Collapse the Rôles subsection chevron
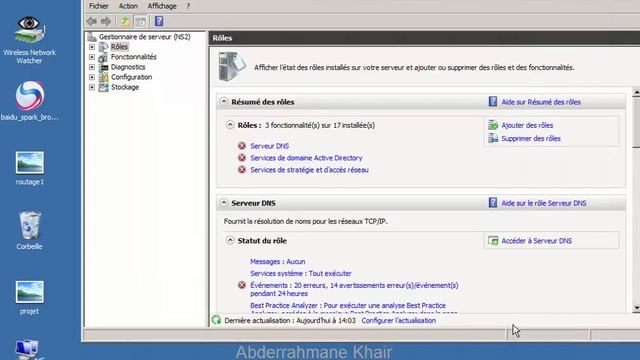Viewport: 640px width, 360px height. click(230, 125)
